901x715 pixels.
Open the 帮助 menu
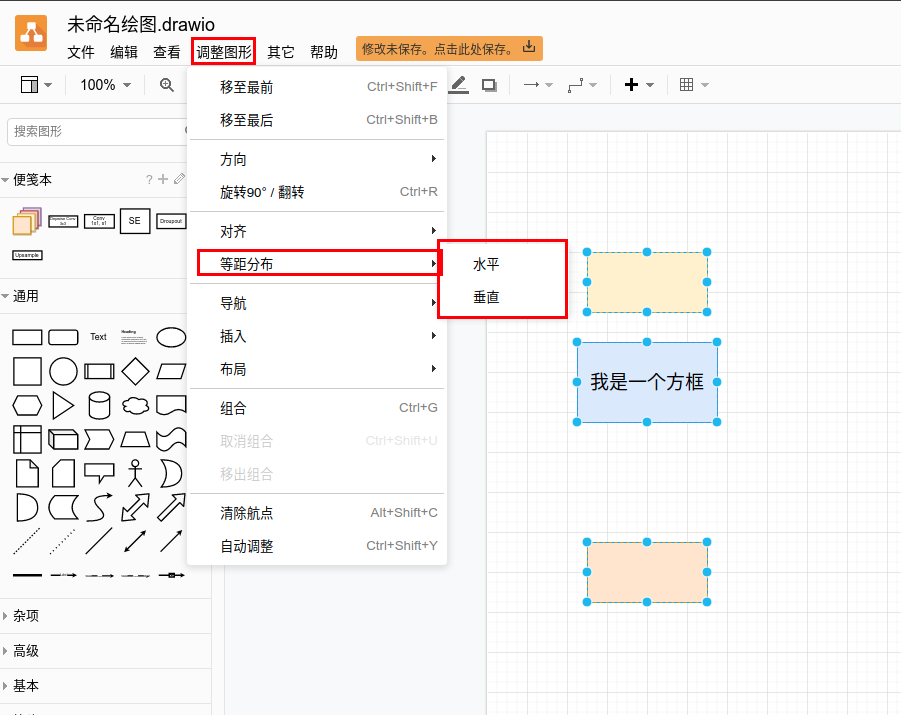pos(324,52)
